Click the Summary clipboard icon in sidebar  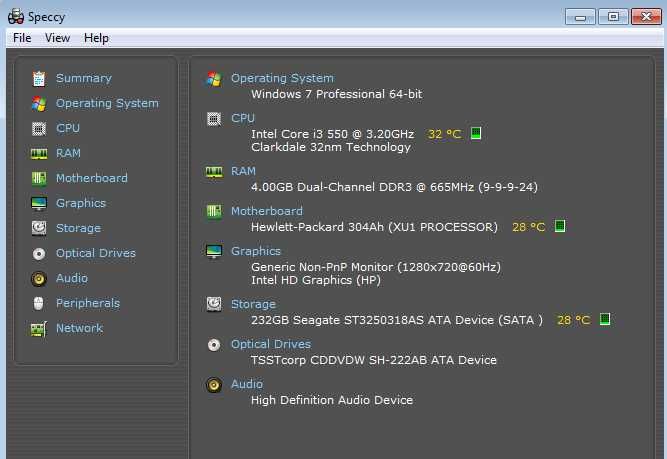[x=39, y=79]
